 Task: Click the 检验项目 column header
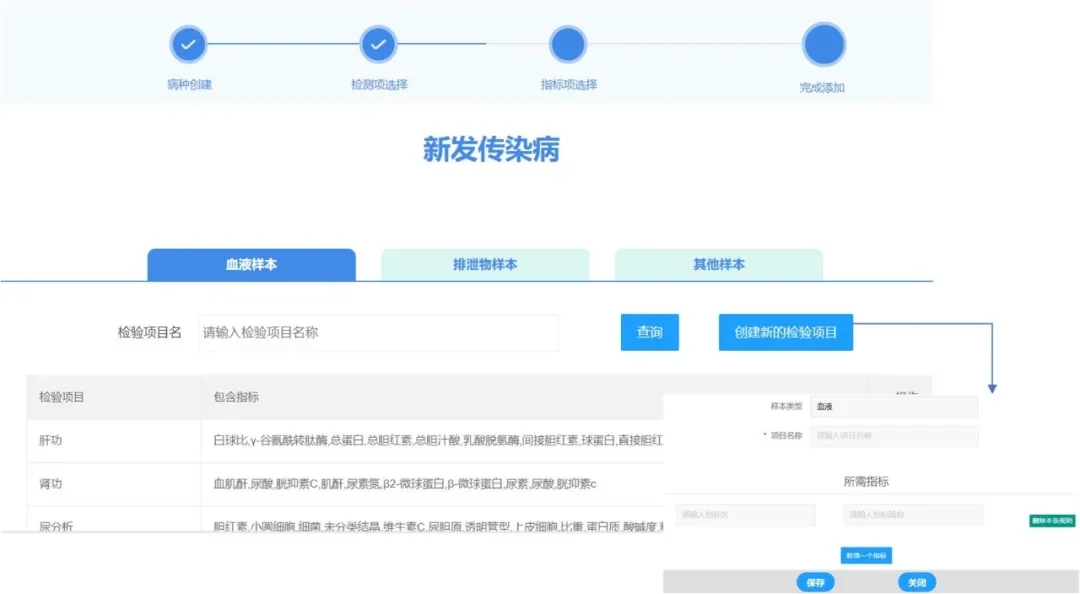coord(61,397)
